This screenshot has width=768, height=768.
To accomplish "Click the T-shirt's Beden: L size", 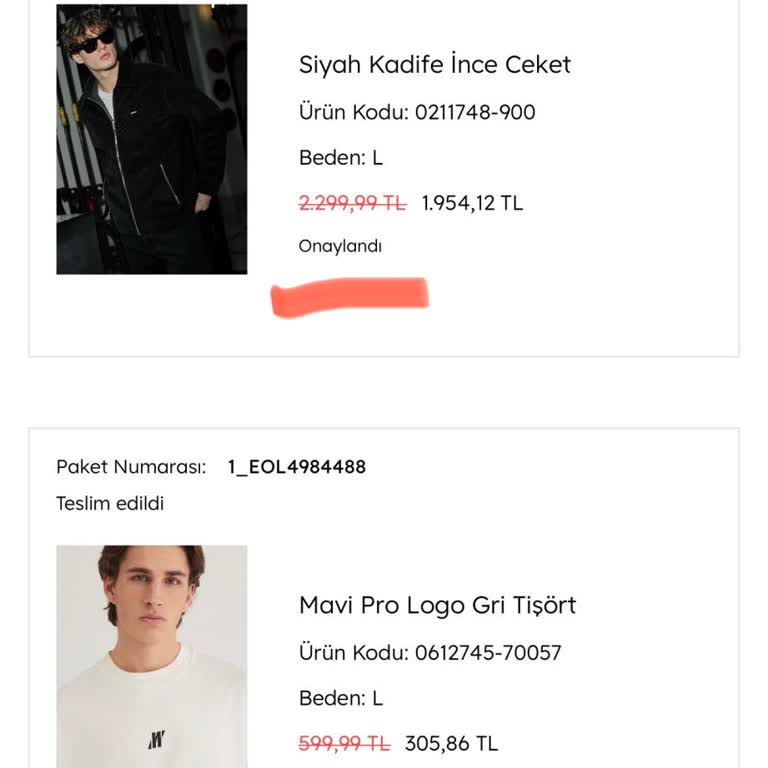I will pyautogui.click(x=340, y=698).
